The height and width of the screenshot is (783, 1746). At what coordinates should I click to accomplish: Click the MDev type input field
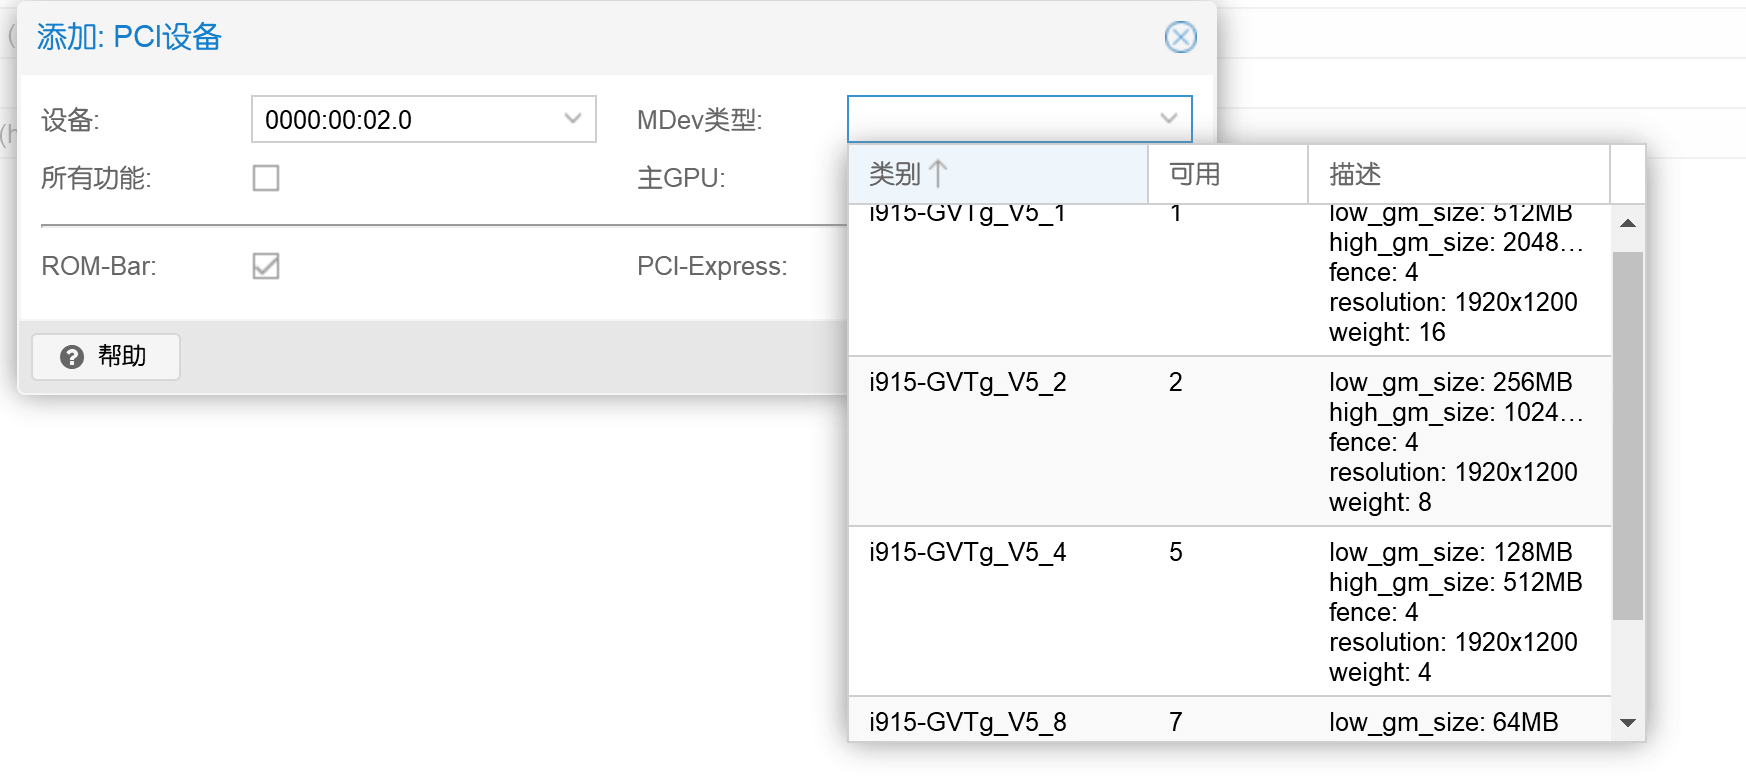[x=1000, y=119]
